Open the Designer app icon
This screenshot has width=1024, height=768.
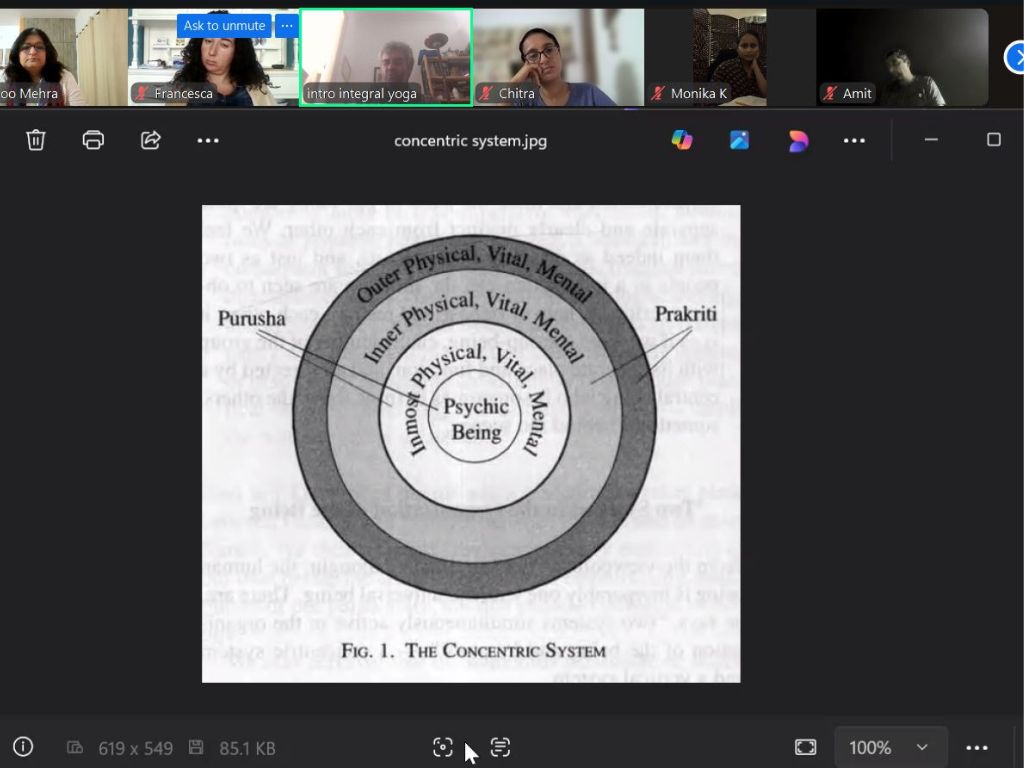tap(797, 140)
